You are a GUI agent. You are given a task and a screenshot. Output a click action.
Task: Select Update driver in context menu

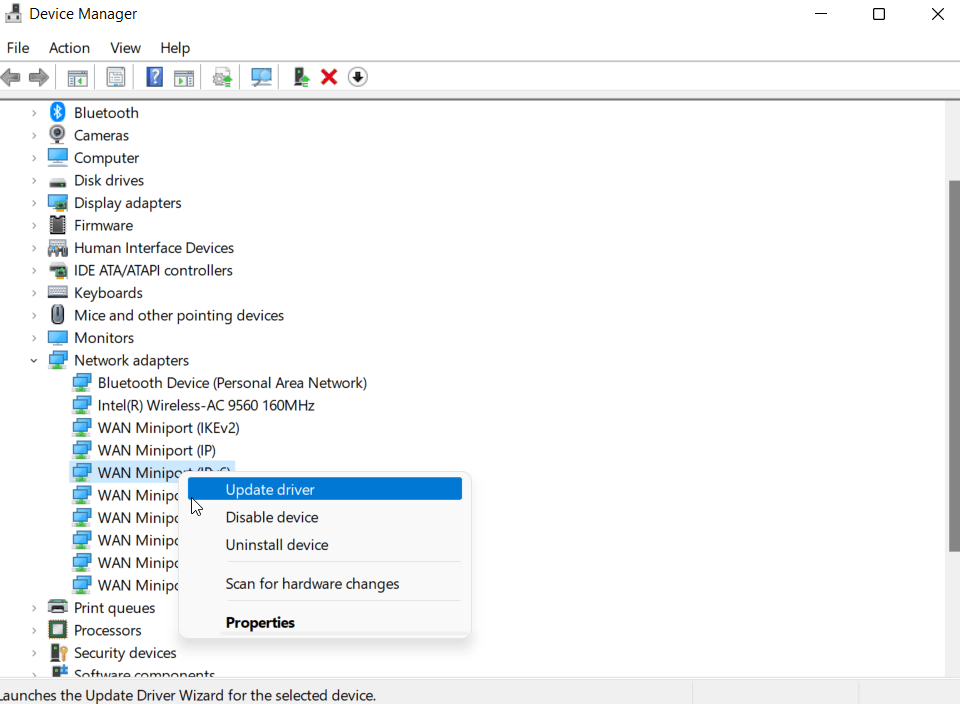(x=270, y=490)
